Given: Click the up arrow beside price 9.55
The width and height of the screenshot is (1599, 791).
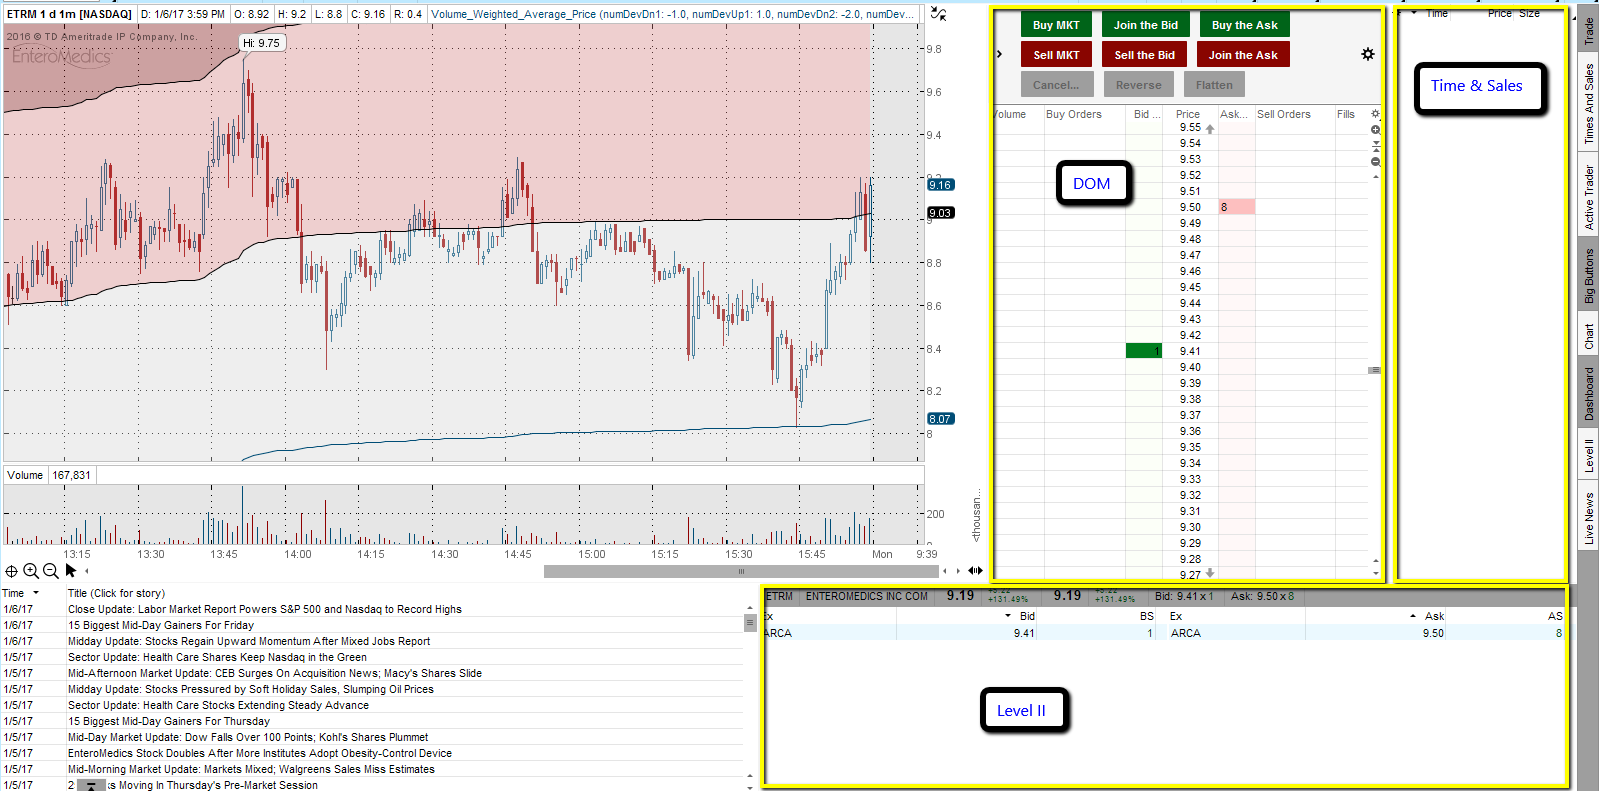Looking at the screenshot, I should (1210, 129).
